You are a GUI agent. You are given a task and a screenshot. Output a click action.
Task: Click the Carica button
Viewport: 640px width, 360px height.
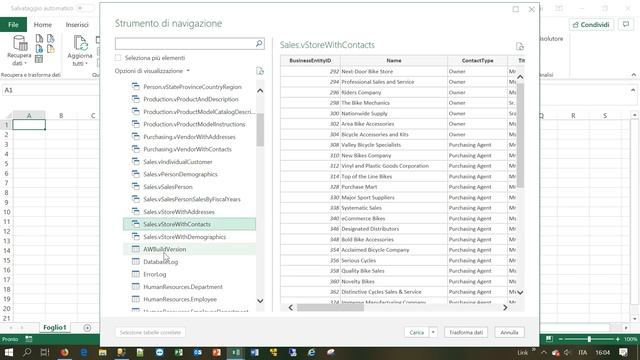pos(417,332)
